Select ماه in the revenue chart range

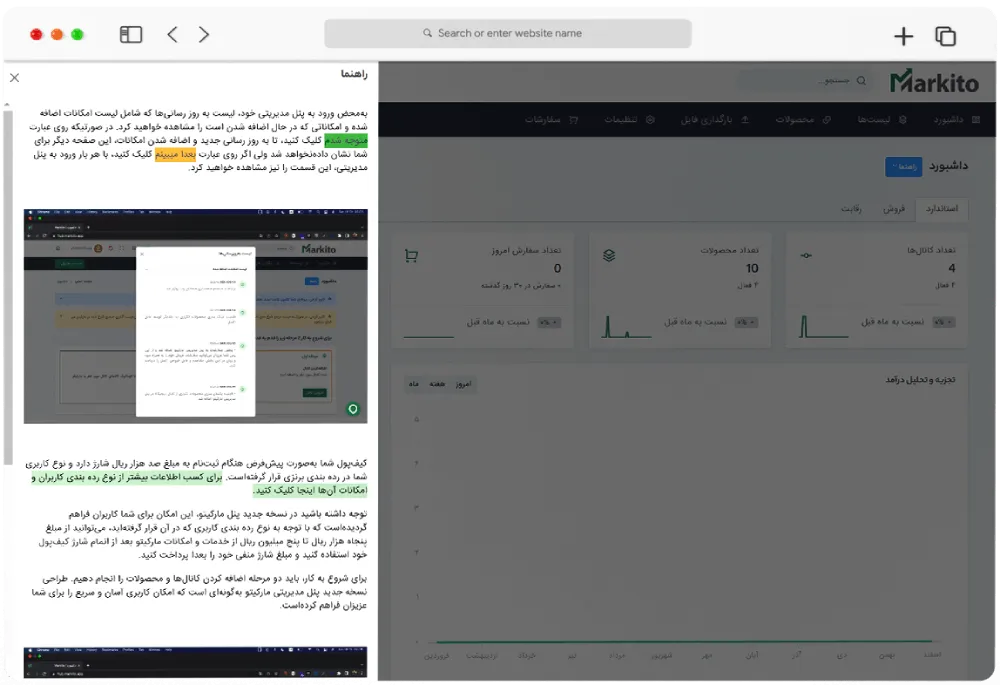point(414,384)
